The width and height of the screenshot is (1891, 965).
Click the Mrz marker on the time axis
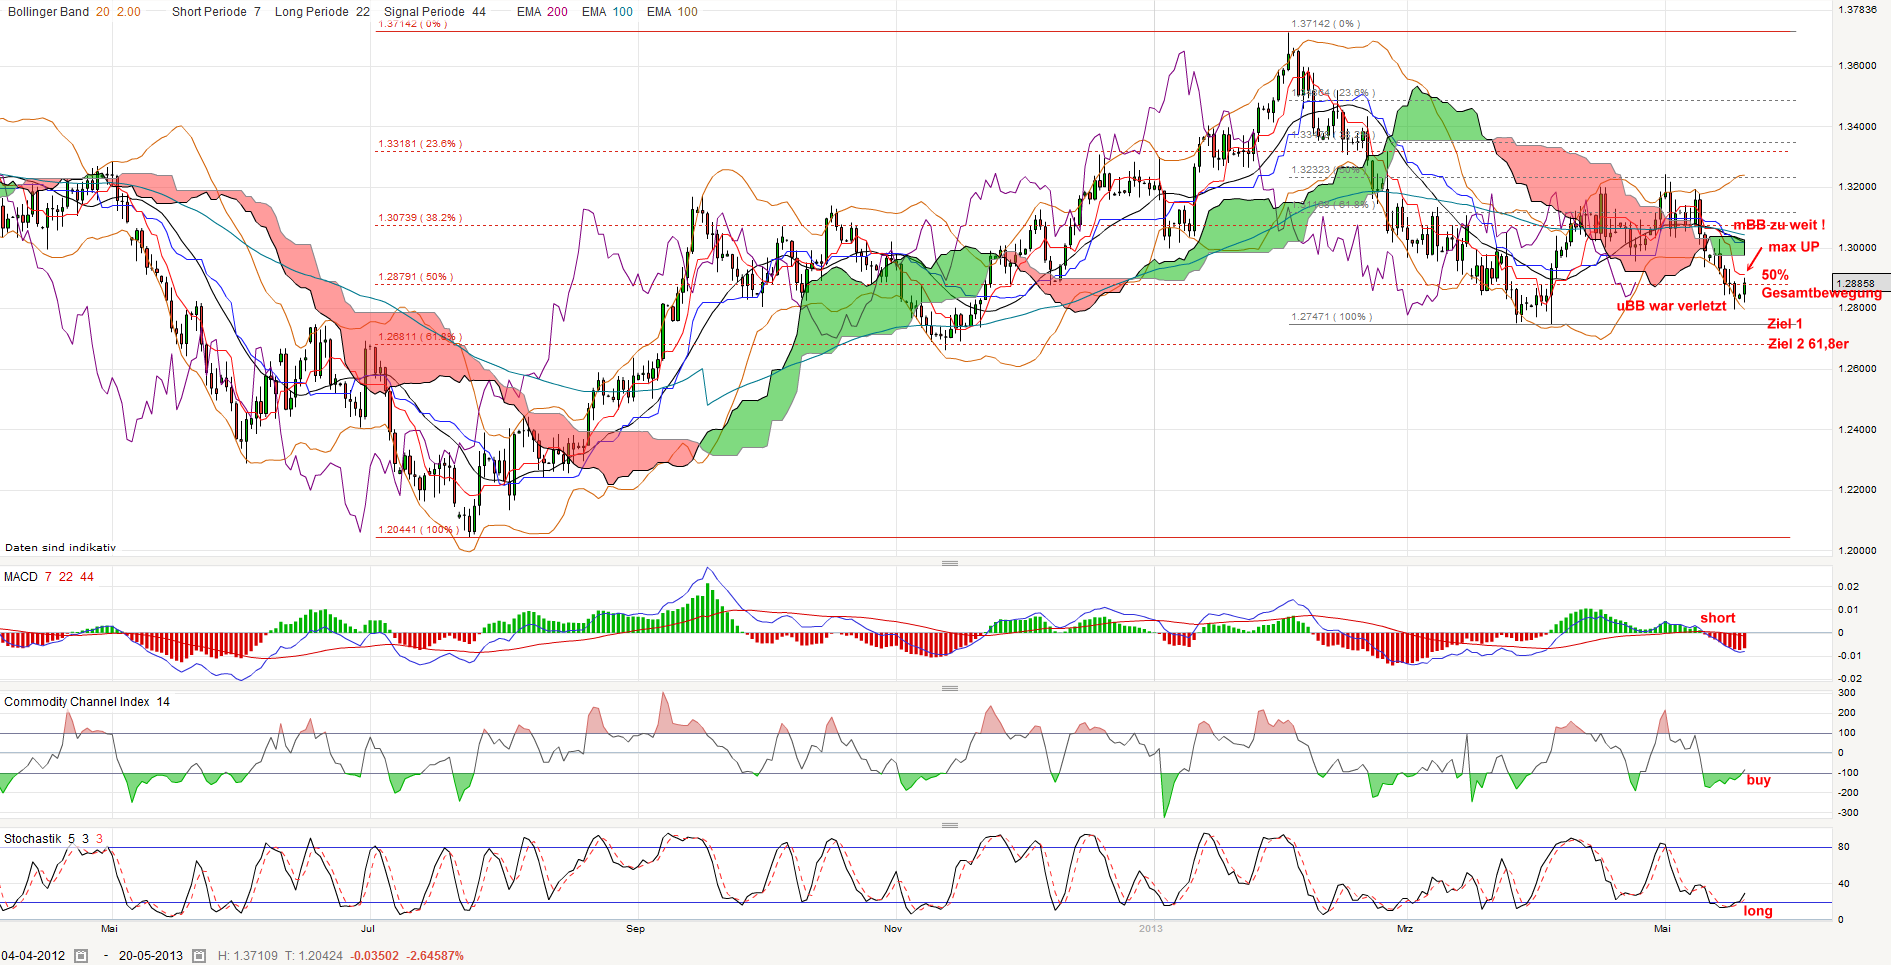point(1405,929)
